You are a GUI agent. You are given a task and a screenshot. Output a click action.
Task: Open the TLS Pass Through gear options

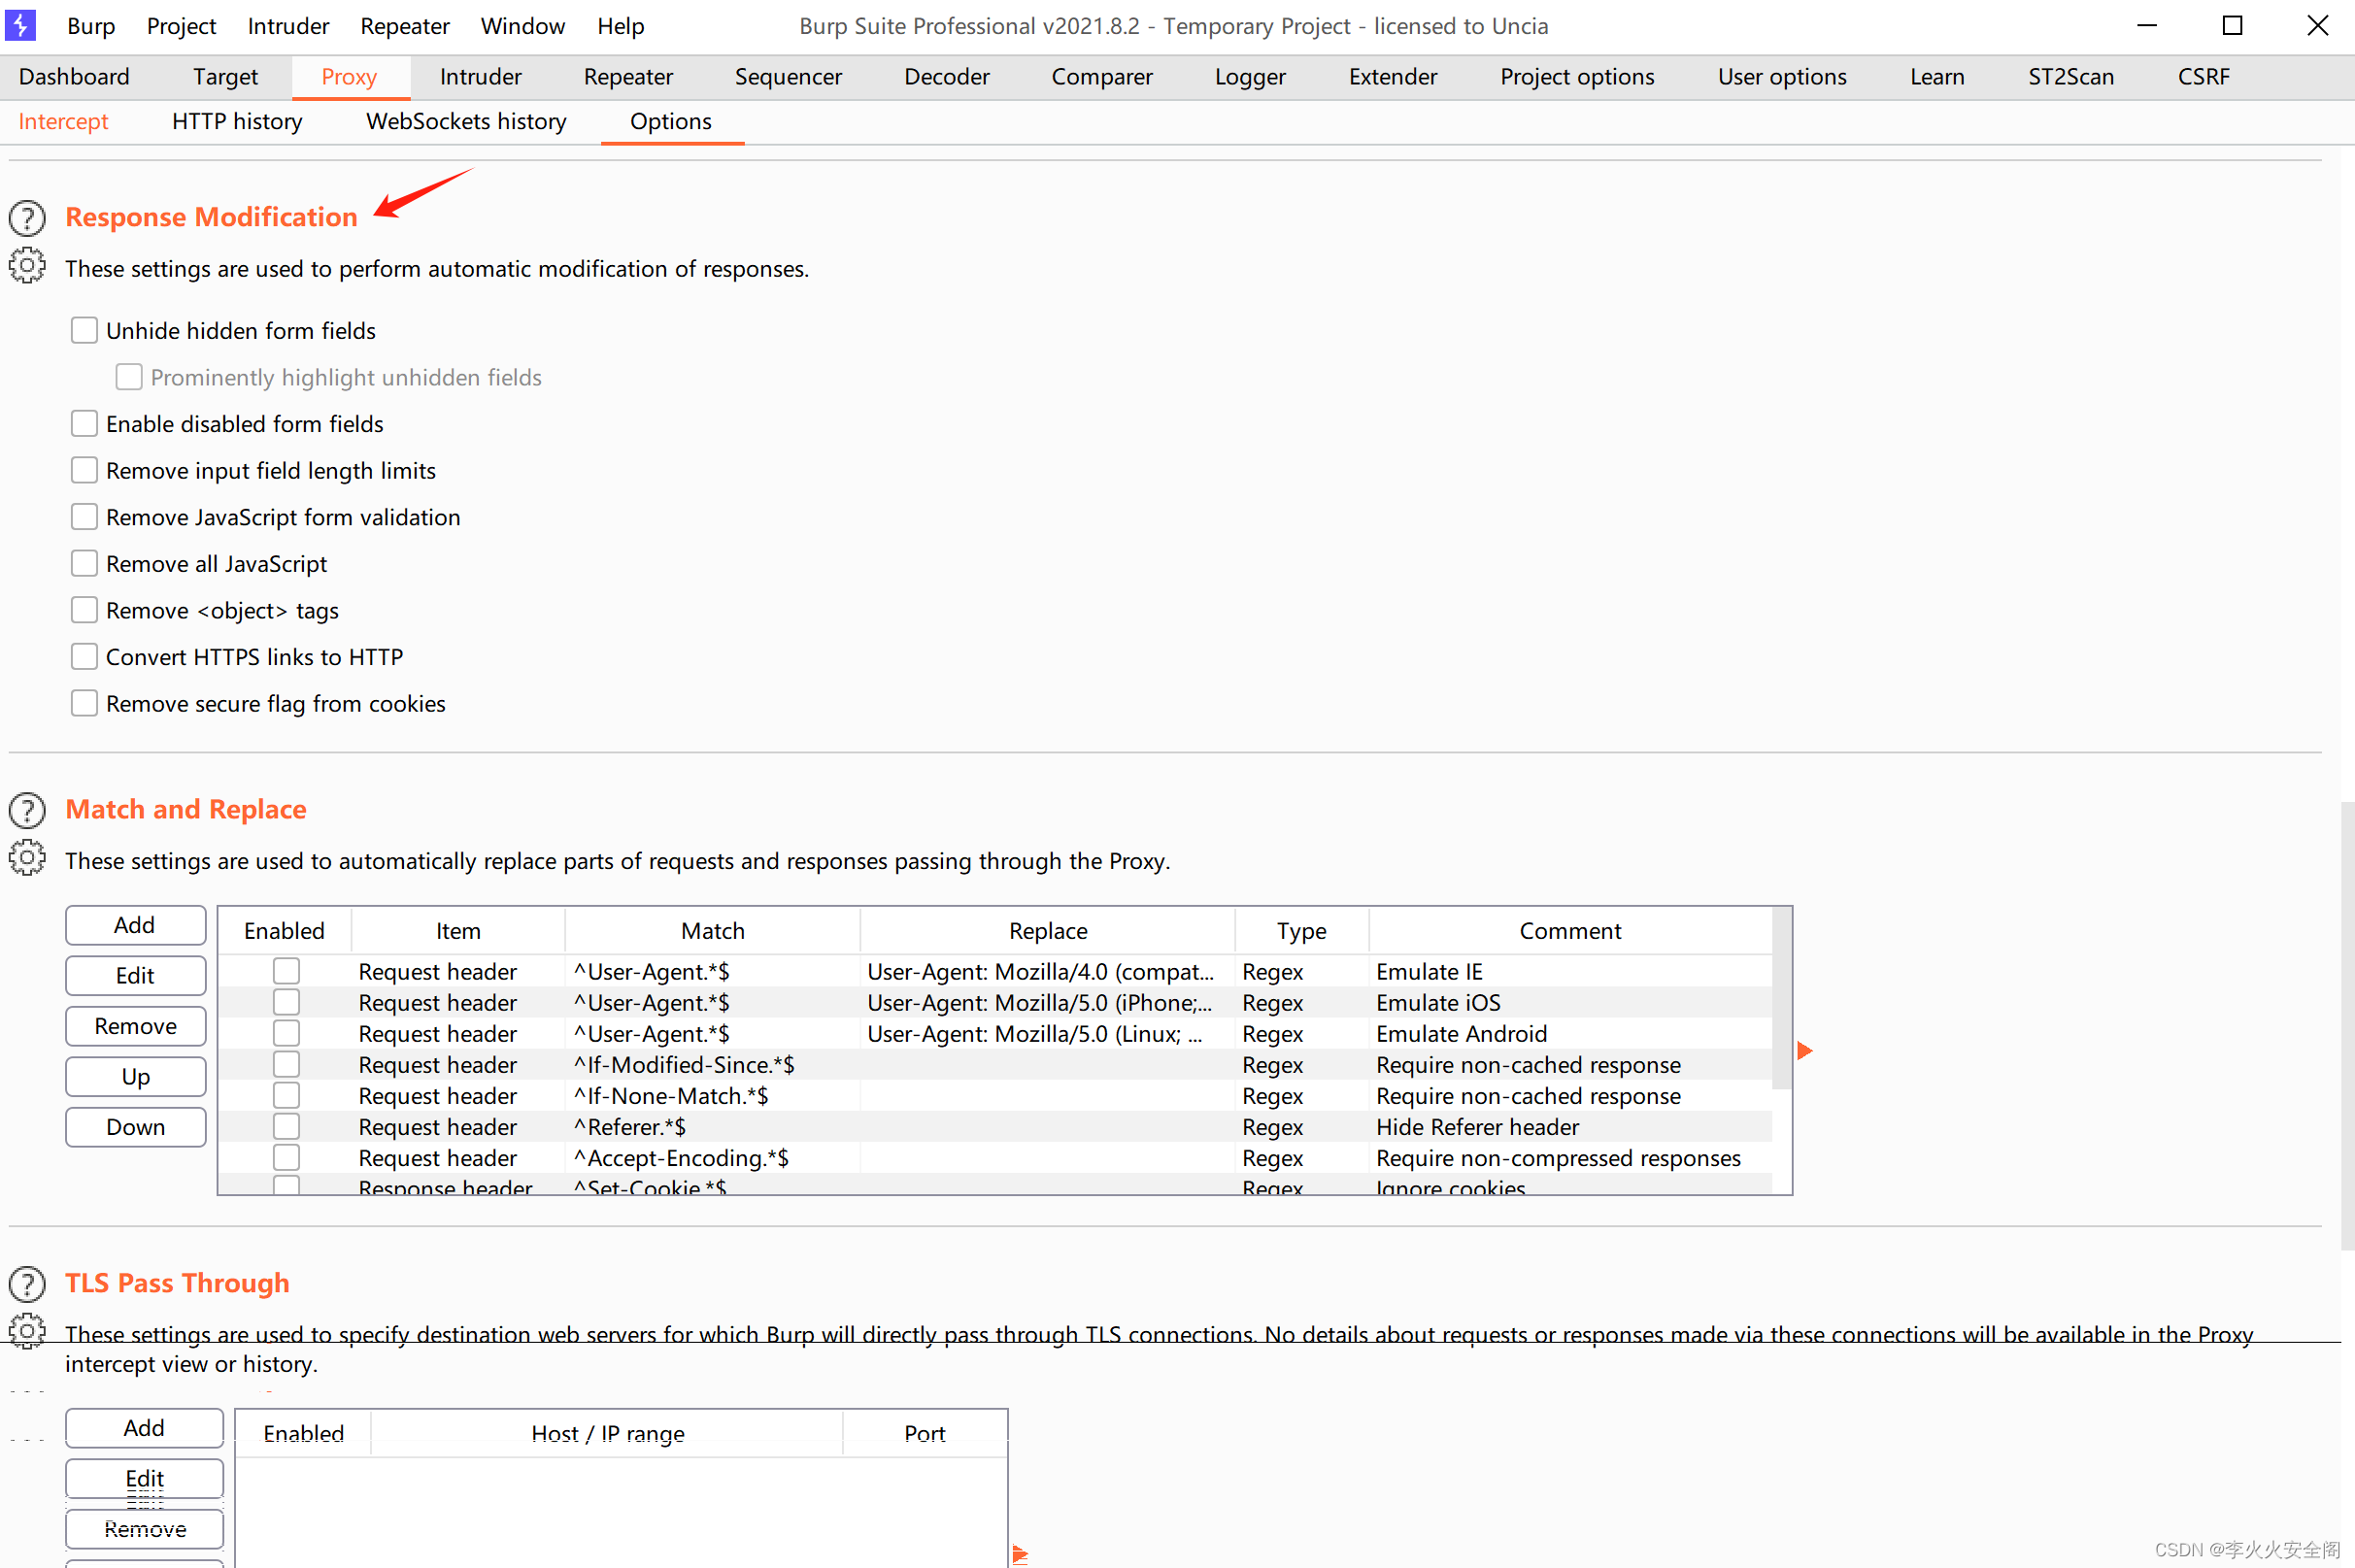coord(27,1331)
